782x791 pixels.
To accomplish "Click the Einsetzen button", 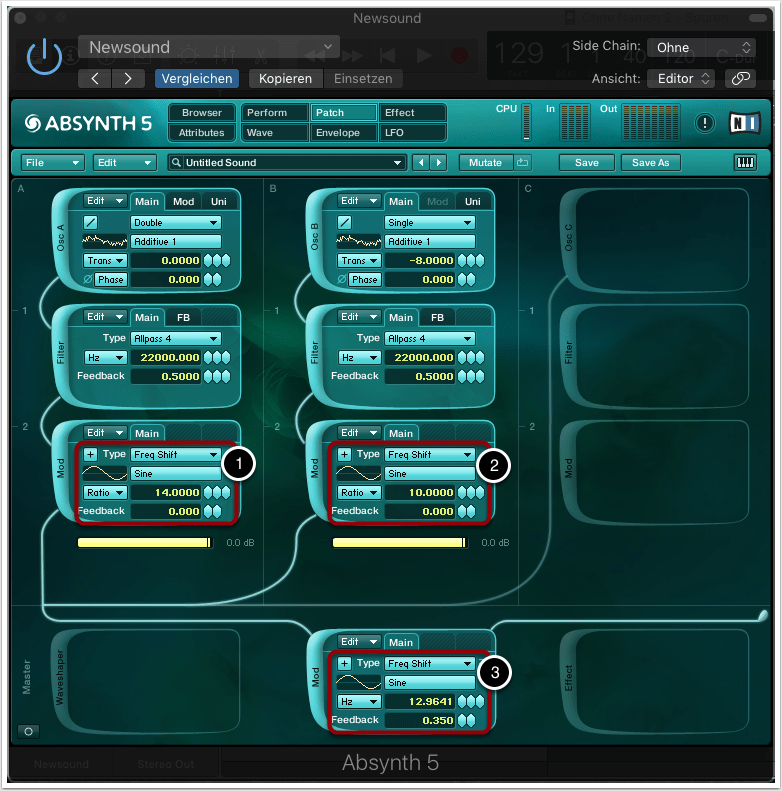I will pyautogui.click(x=363, y=79).
